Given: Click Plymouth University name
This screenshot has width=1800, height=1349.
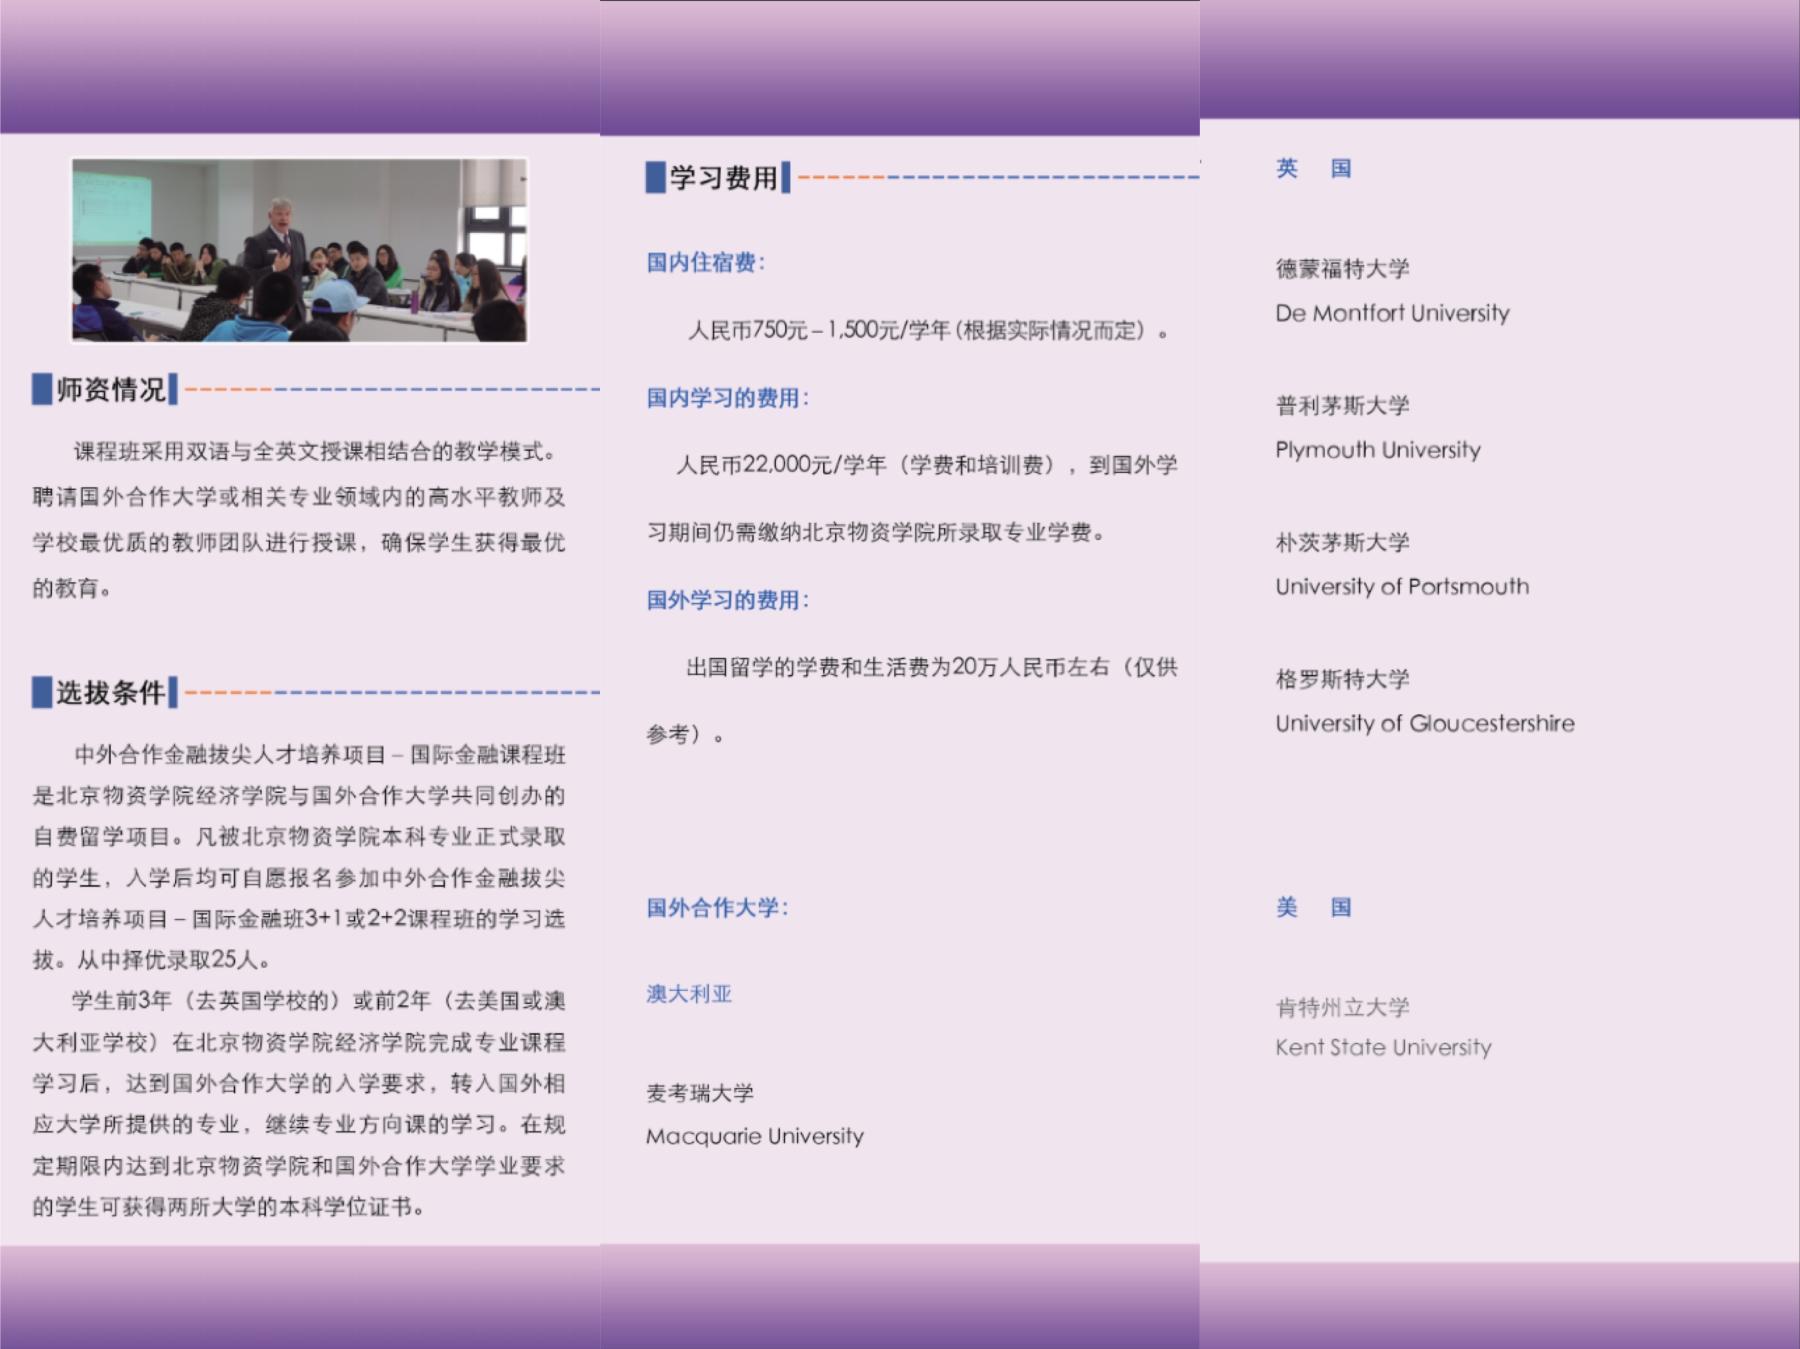Looking at the screenshot, I should pyautogui.click(x=1377, y=450).
